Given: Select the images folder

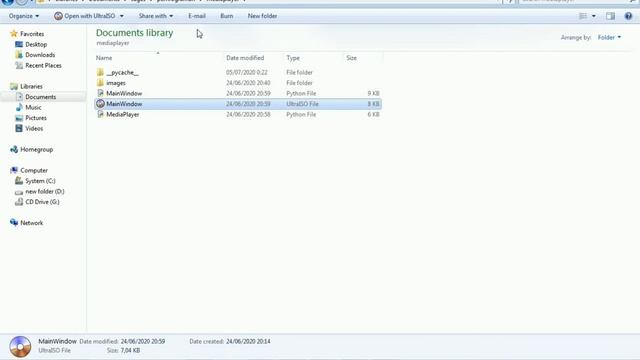Looking at the screenshot, I should point(116,83).
